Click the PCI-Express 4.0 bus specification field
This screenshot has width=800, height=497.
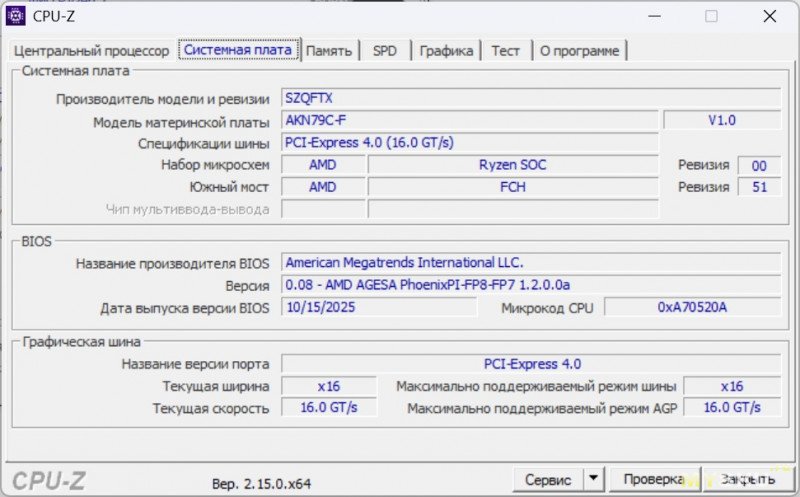(469, 143)
